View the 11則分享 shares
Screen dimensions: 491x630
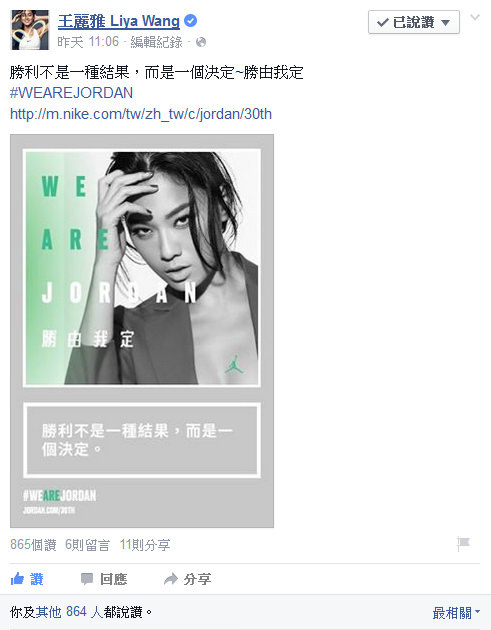click(145, 545)
